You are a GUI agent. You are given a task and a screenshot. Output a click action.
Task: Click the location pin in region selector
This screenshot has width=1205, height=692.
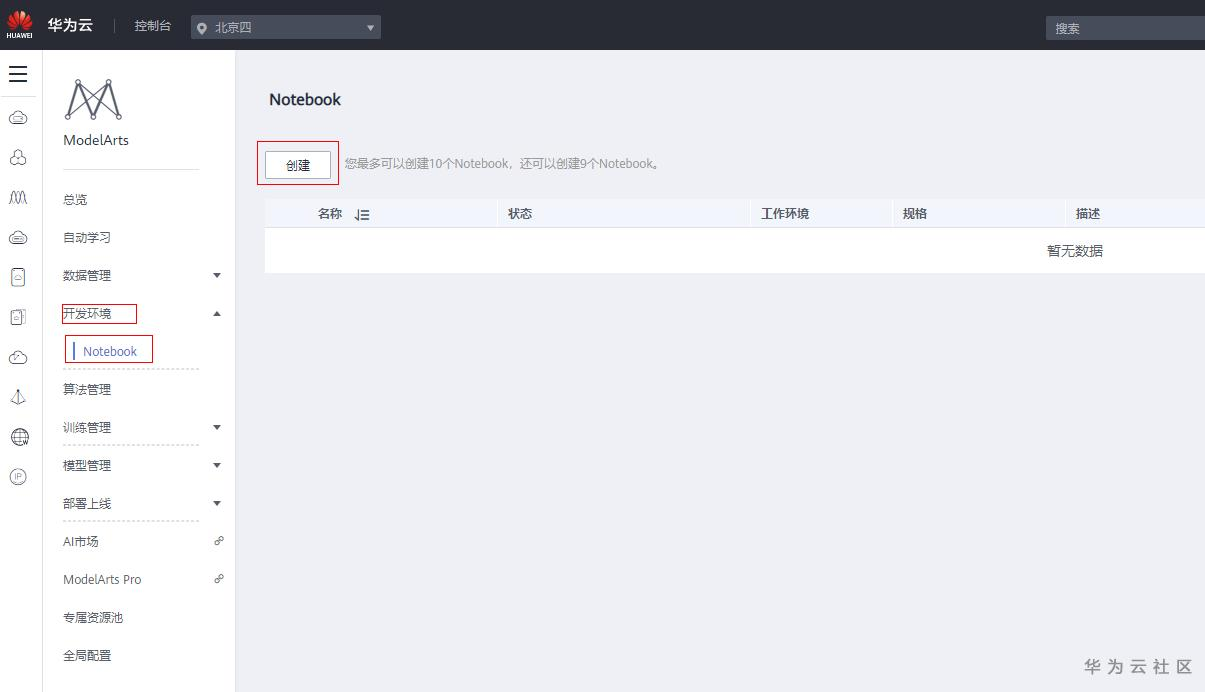coord(202,28)
